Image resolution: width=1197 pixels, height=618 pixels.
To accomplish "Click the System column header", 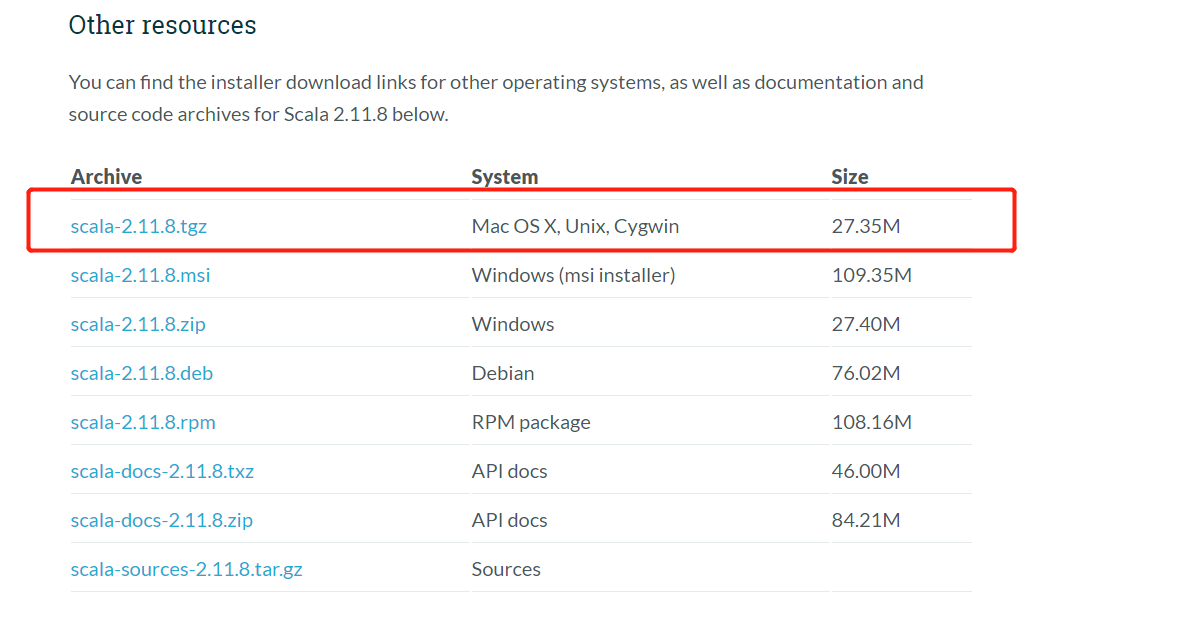I will click(x=504, y=176).
